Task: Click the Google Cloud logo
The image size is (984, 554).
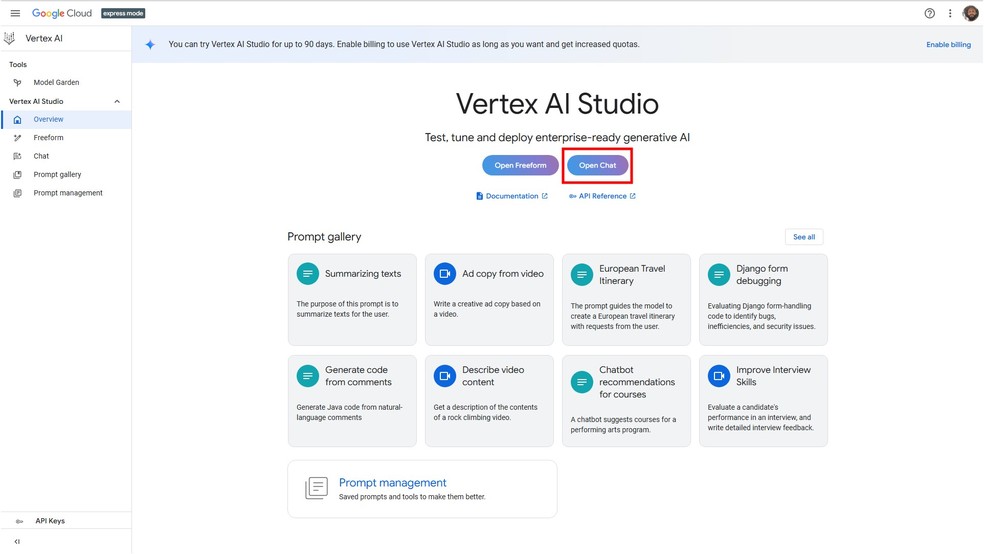Action: 62,13
